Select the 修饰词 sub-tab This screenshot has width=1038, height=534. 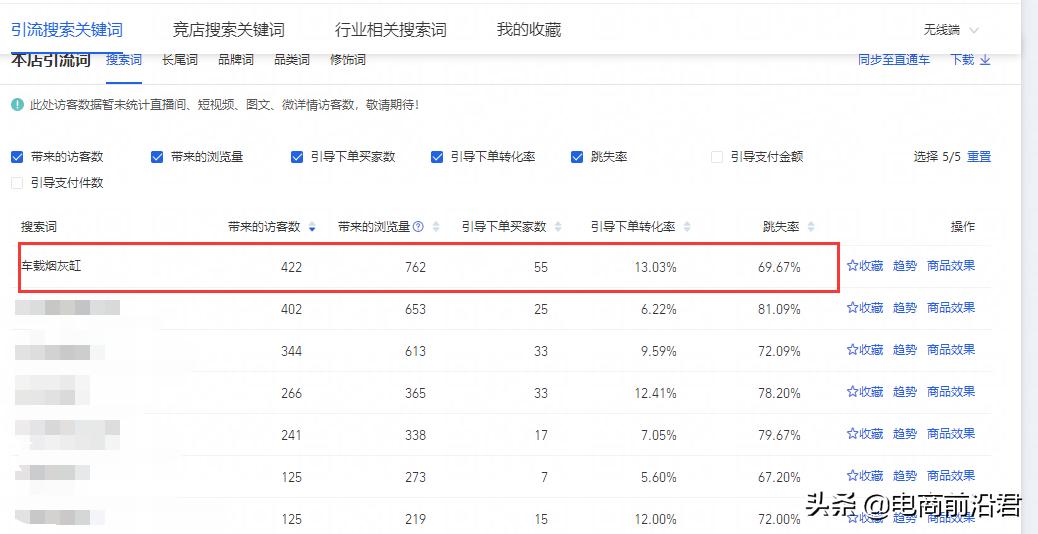pos(348,60)
